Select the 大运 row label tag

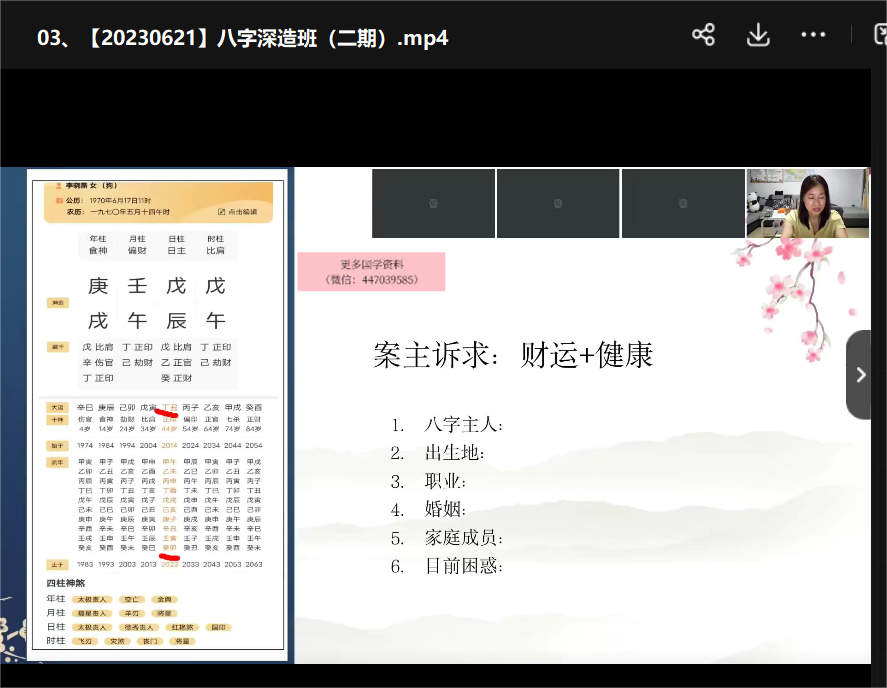tap(57, 408)
